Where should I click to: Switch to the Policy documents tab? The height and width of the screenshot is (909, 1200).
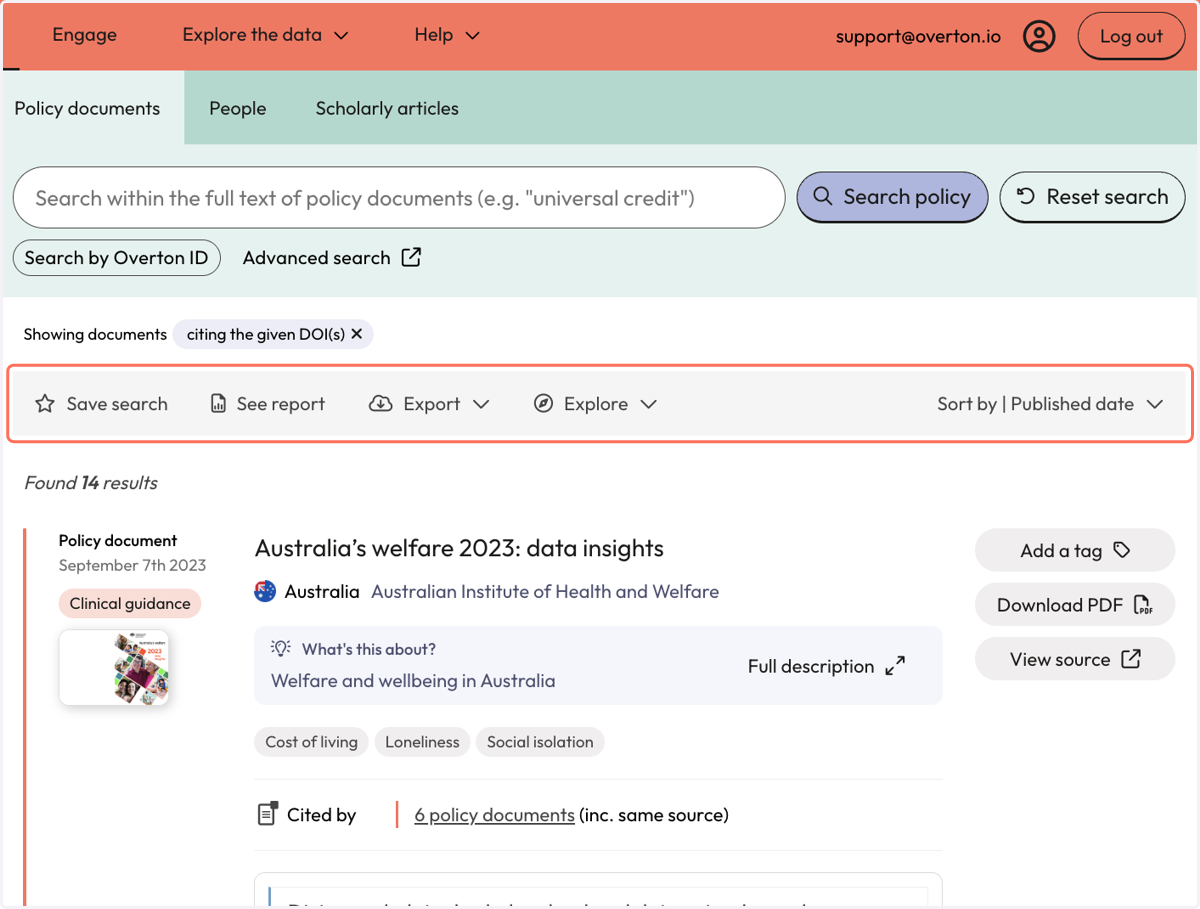(x=87, y=108)
